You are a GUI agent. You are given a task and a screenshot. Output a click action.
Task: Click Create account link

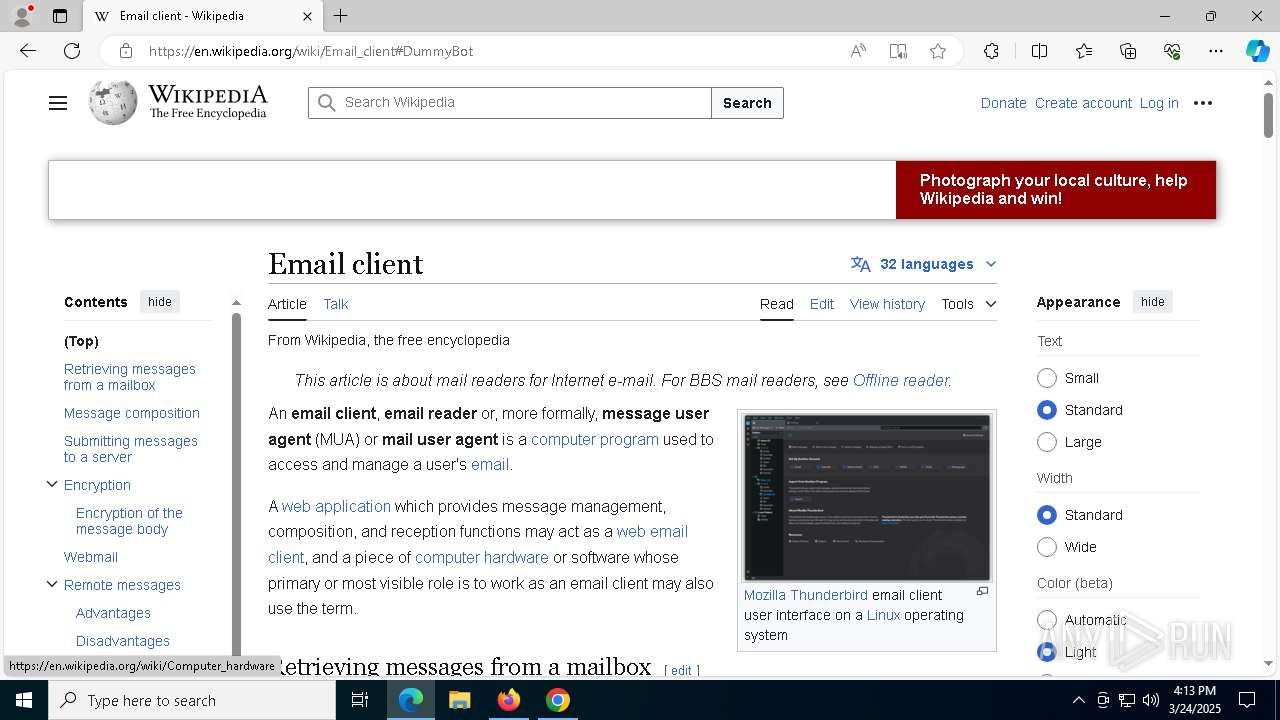(1083, 103)
